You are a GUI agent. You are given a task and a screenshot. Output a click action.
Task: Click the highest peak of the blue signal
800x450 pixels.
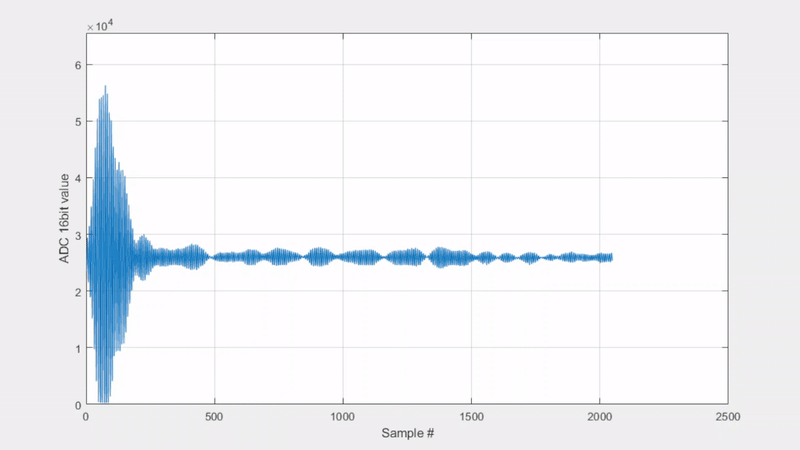[105, 87]
